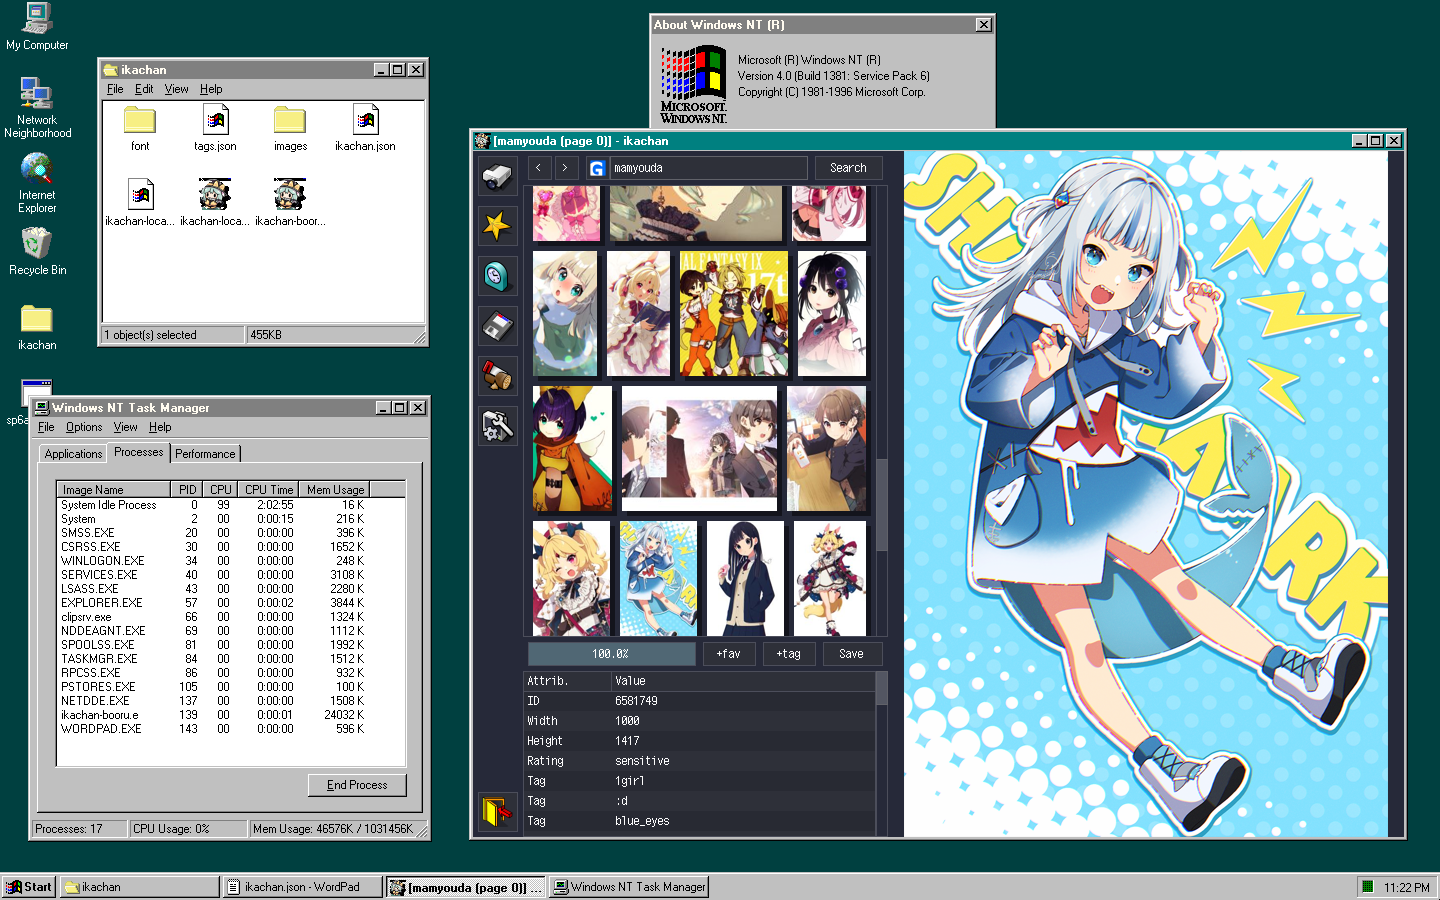Switch to Performance tab in Task Manager
The height and width of the screenshot is (900, 1440).
(x=205, y=454)
